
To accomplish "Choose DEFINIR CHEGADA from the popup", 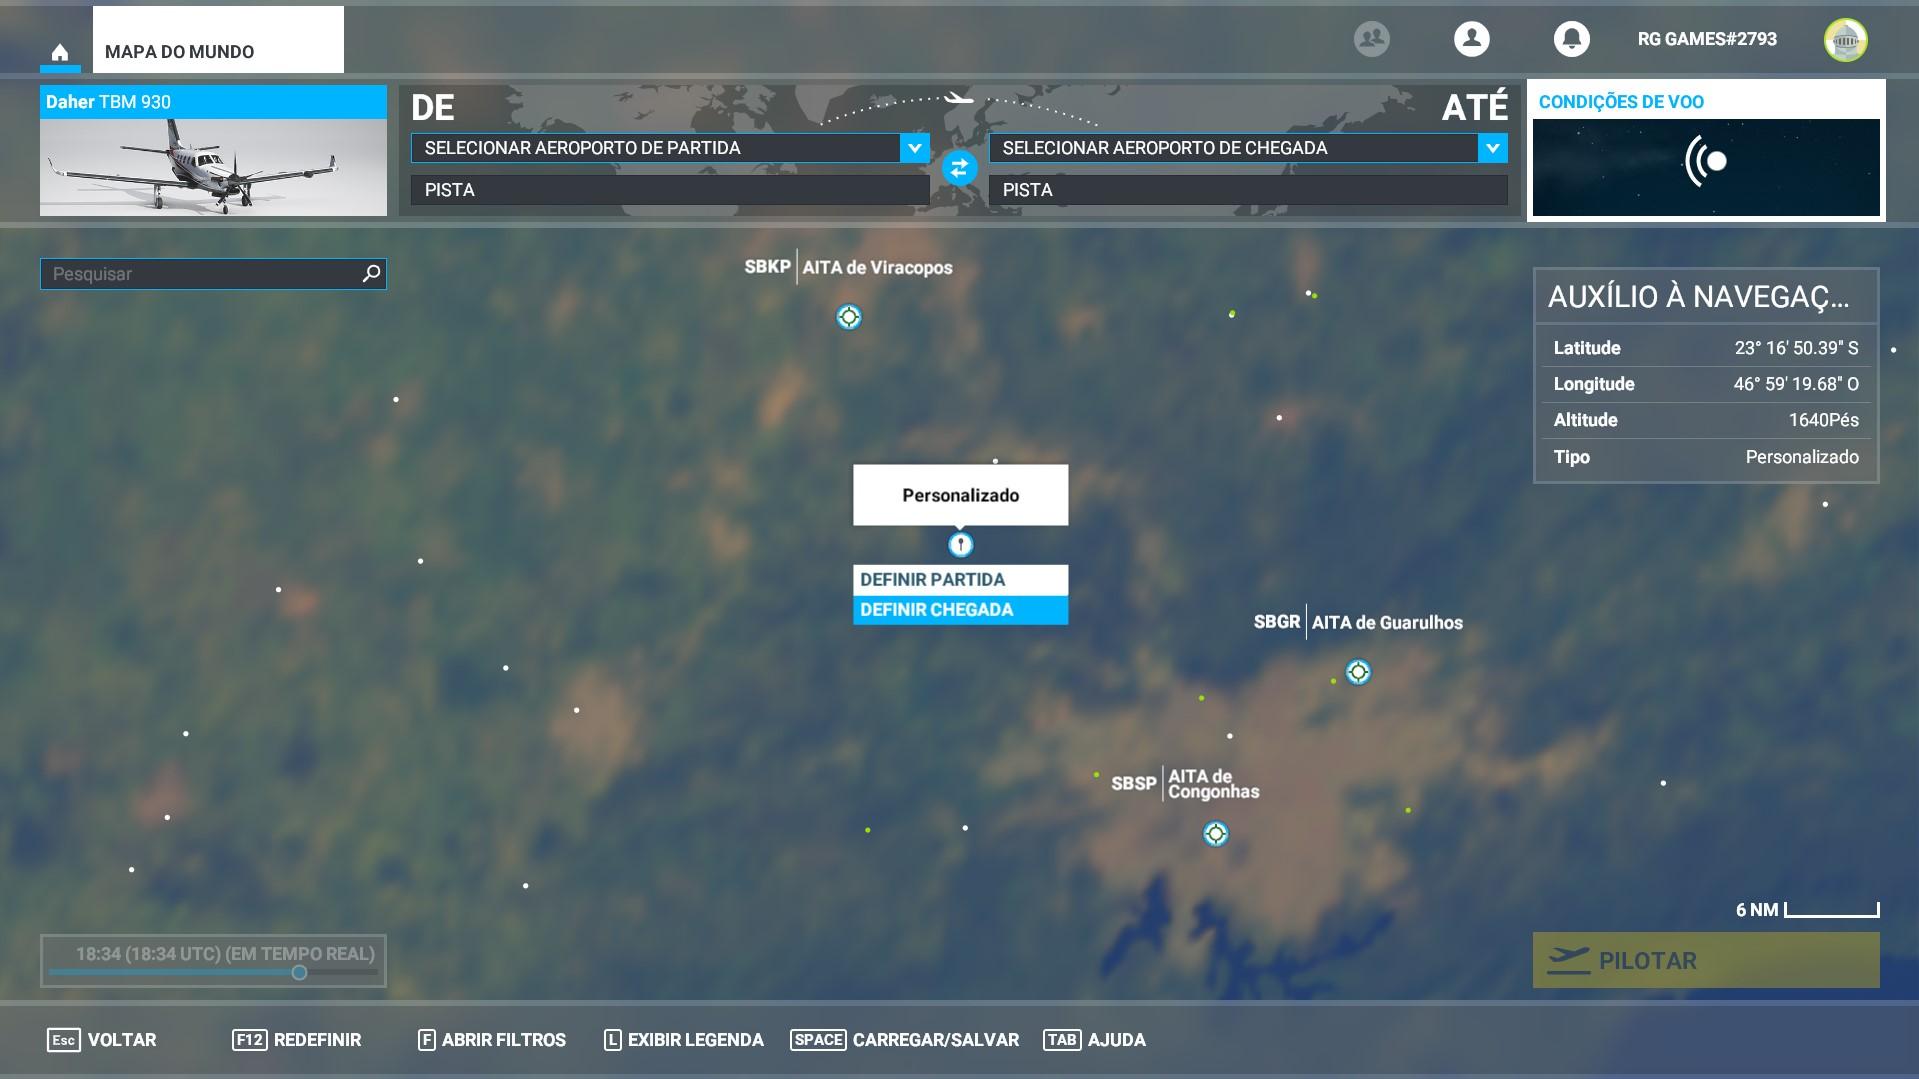I will pos(959,610).
